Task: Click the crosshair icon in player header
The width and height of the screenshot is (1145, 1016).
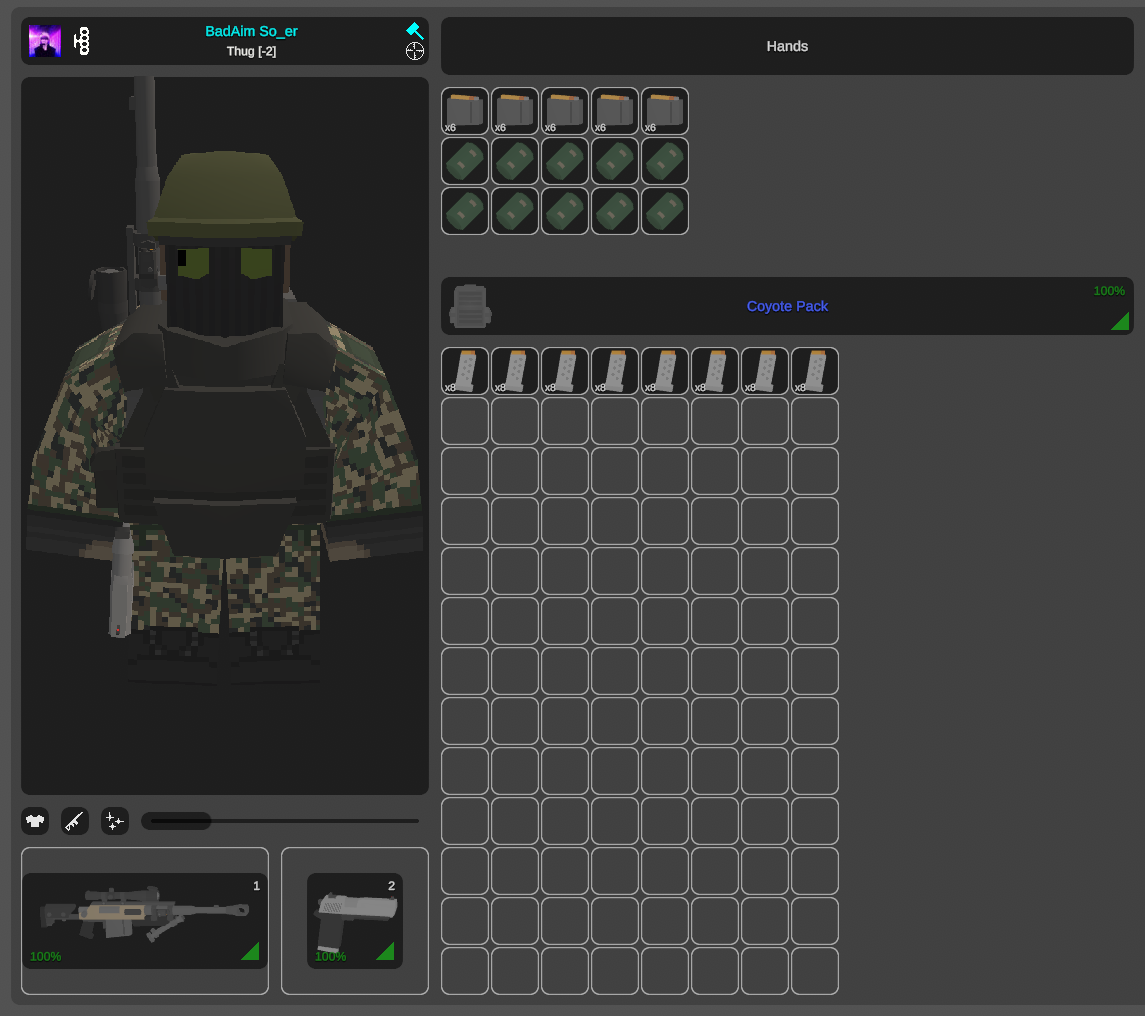Action: point(415,51)
